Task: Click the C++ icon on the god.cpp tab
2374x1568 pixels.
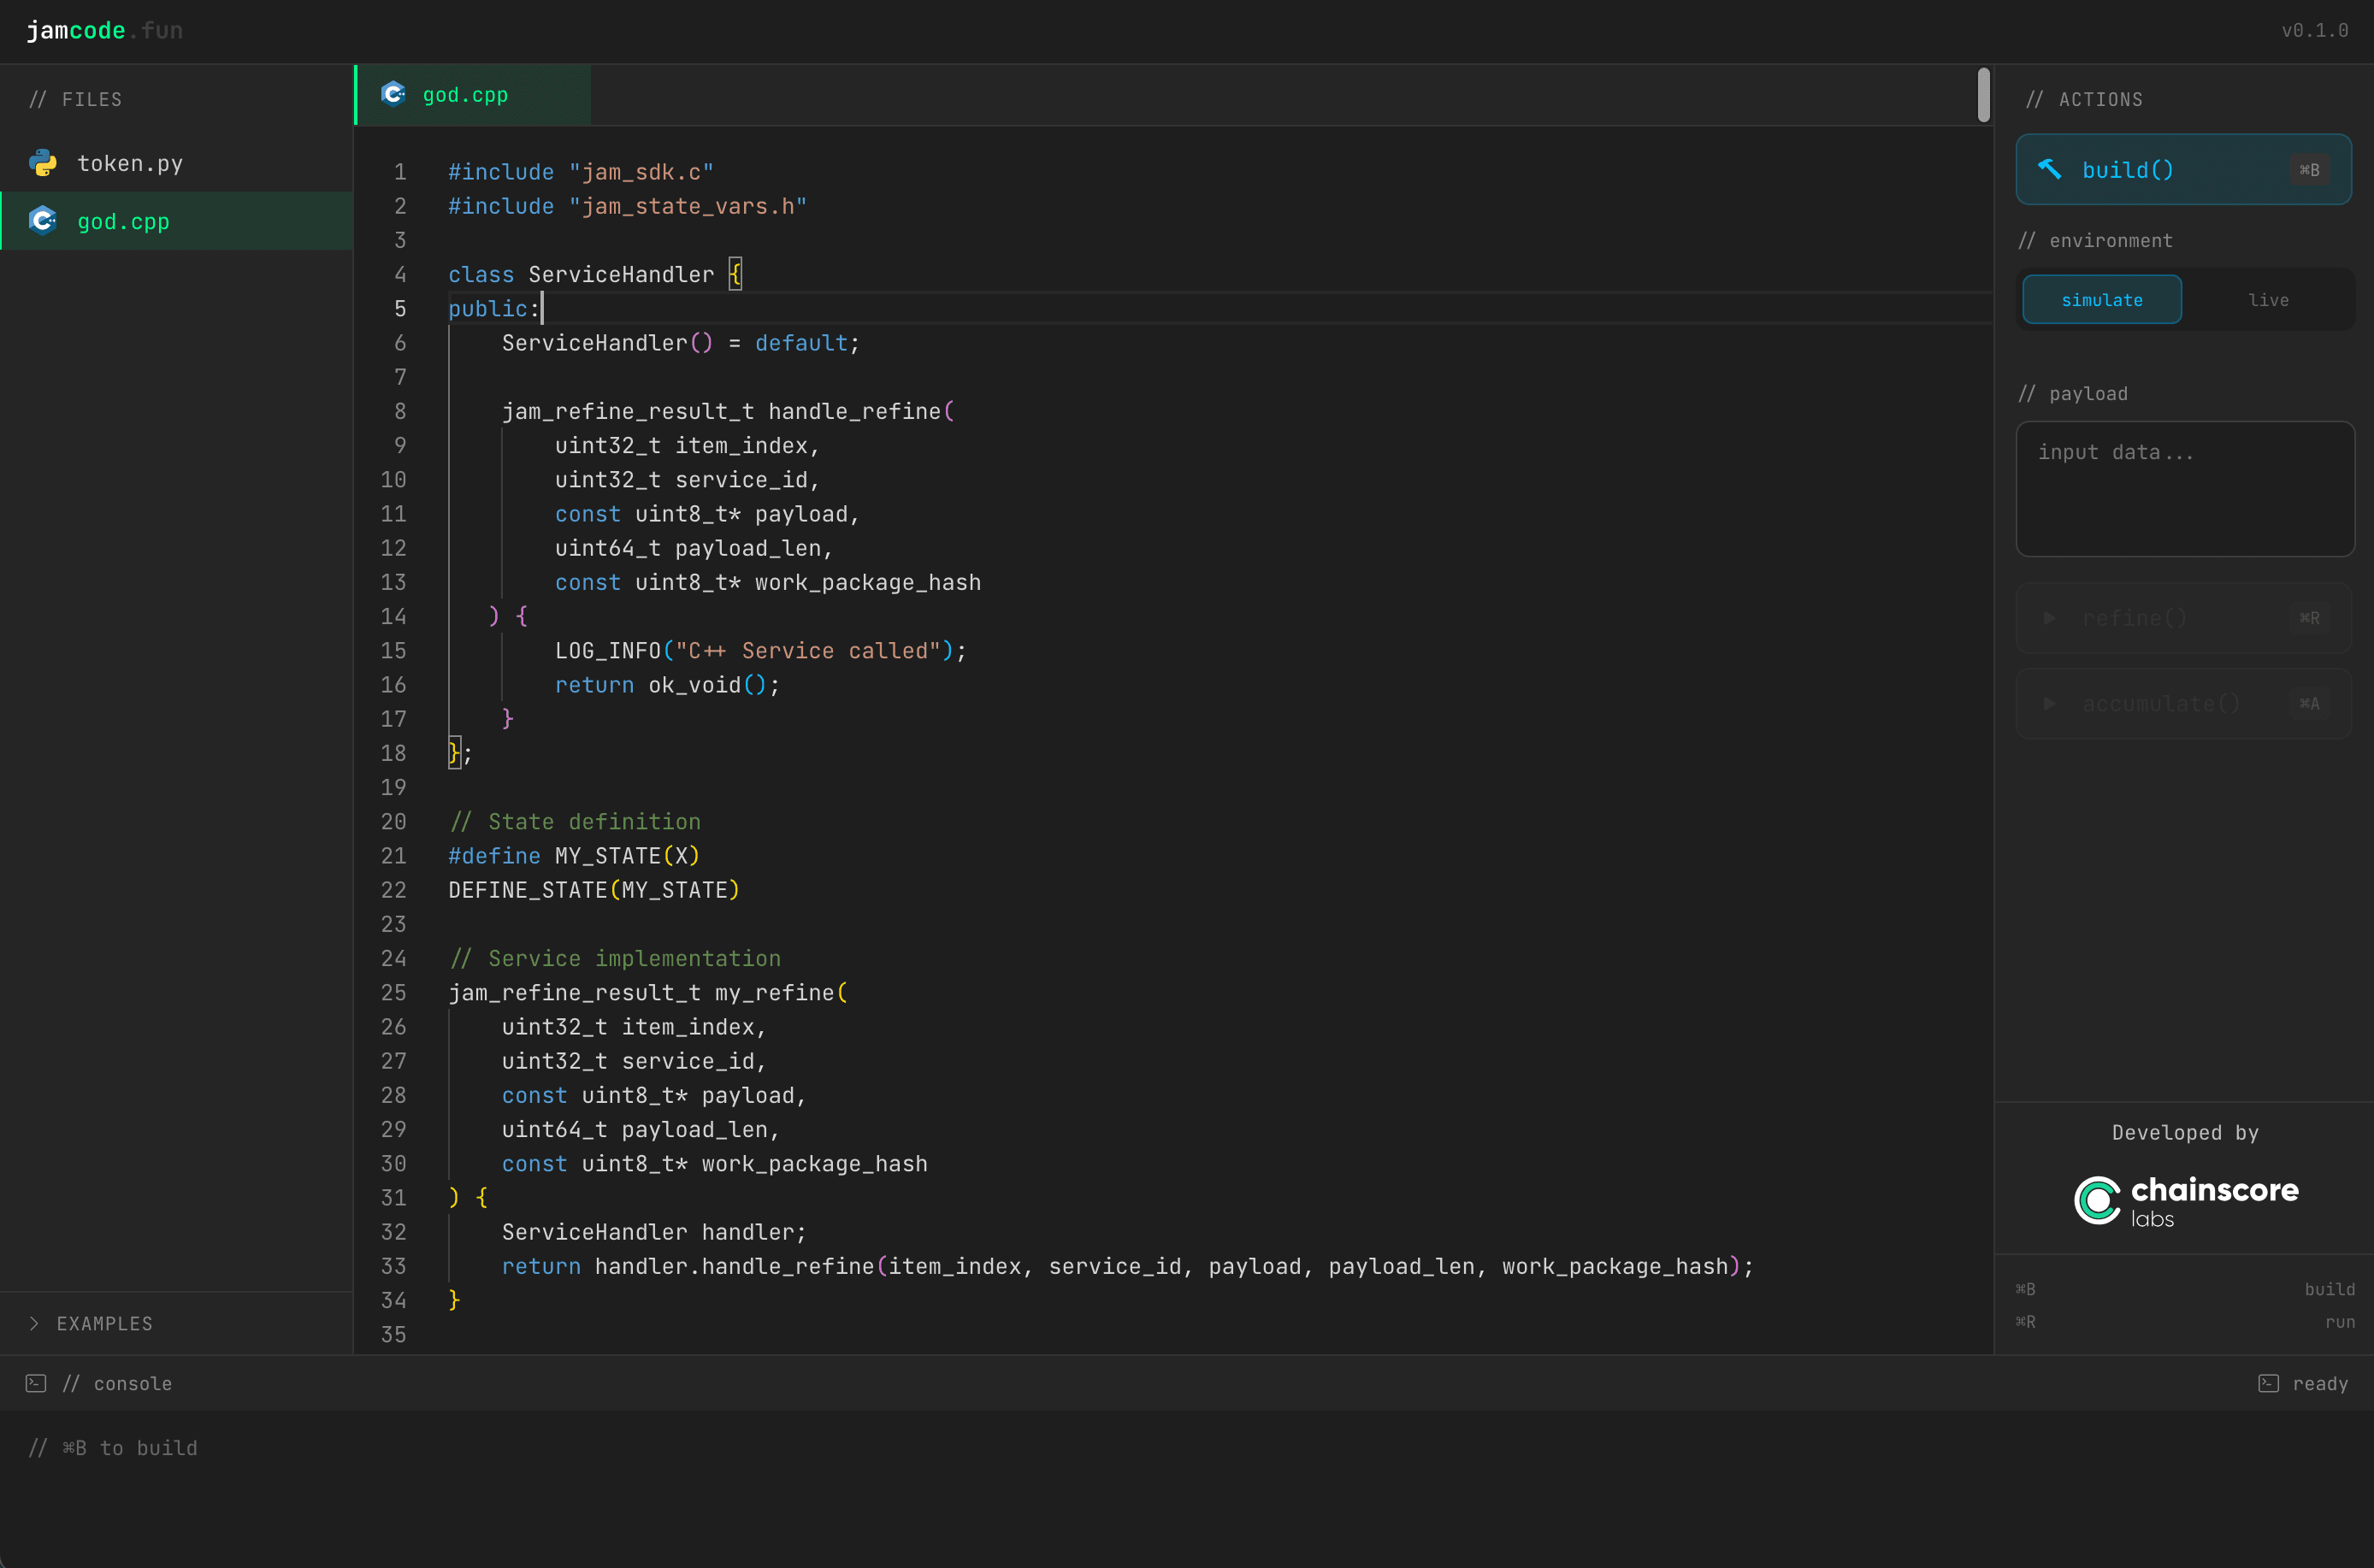Action: 393,94
